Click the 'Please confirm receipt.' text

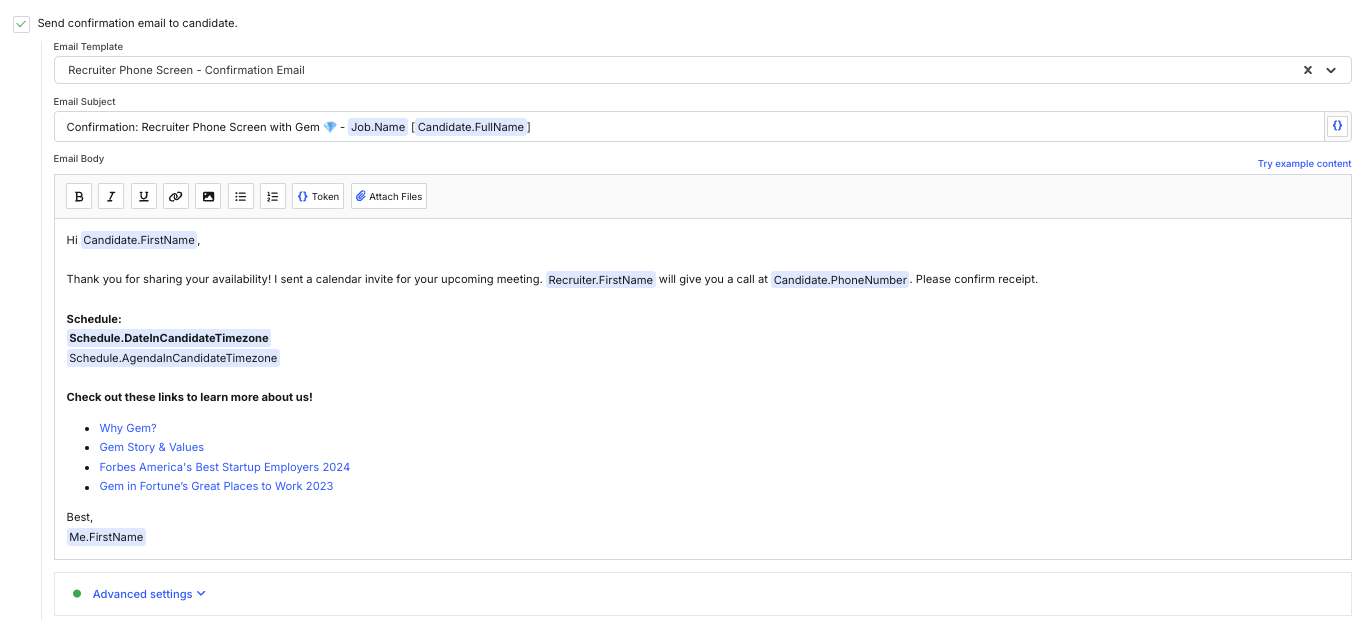[x=976, y=279]
